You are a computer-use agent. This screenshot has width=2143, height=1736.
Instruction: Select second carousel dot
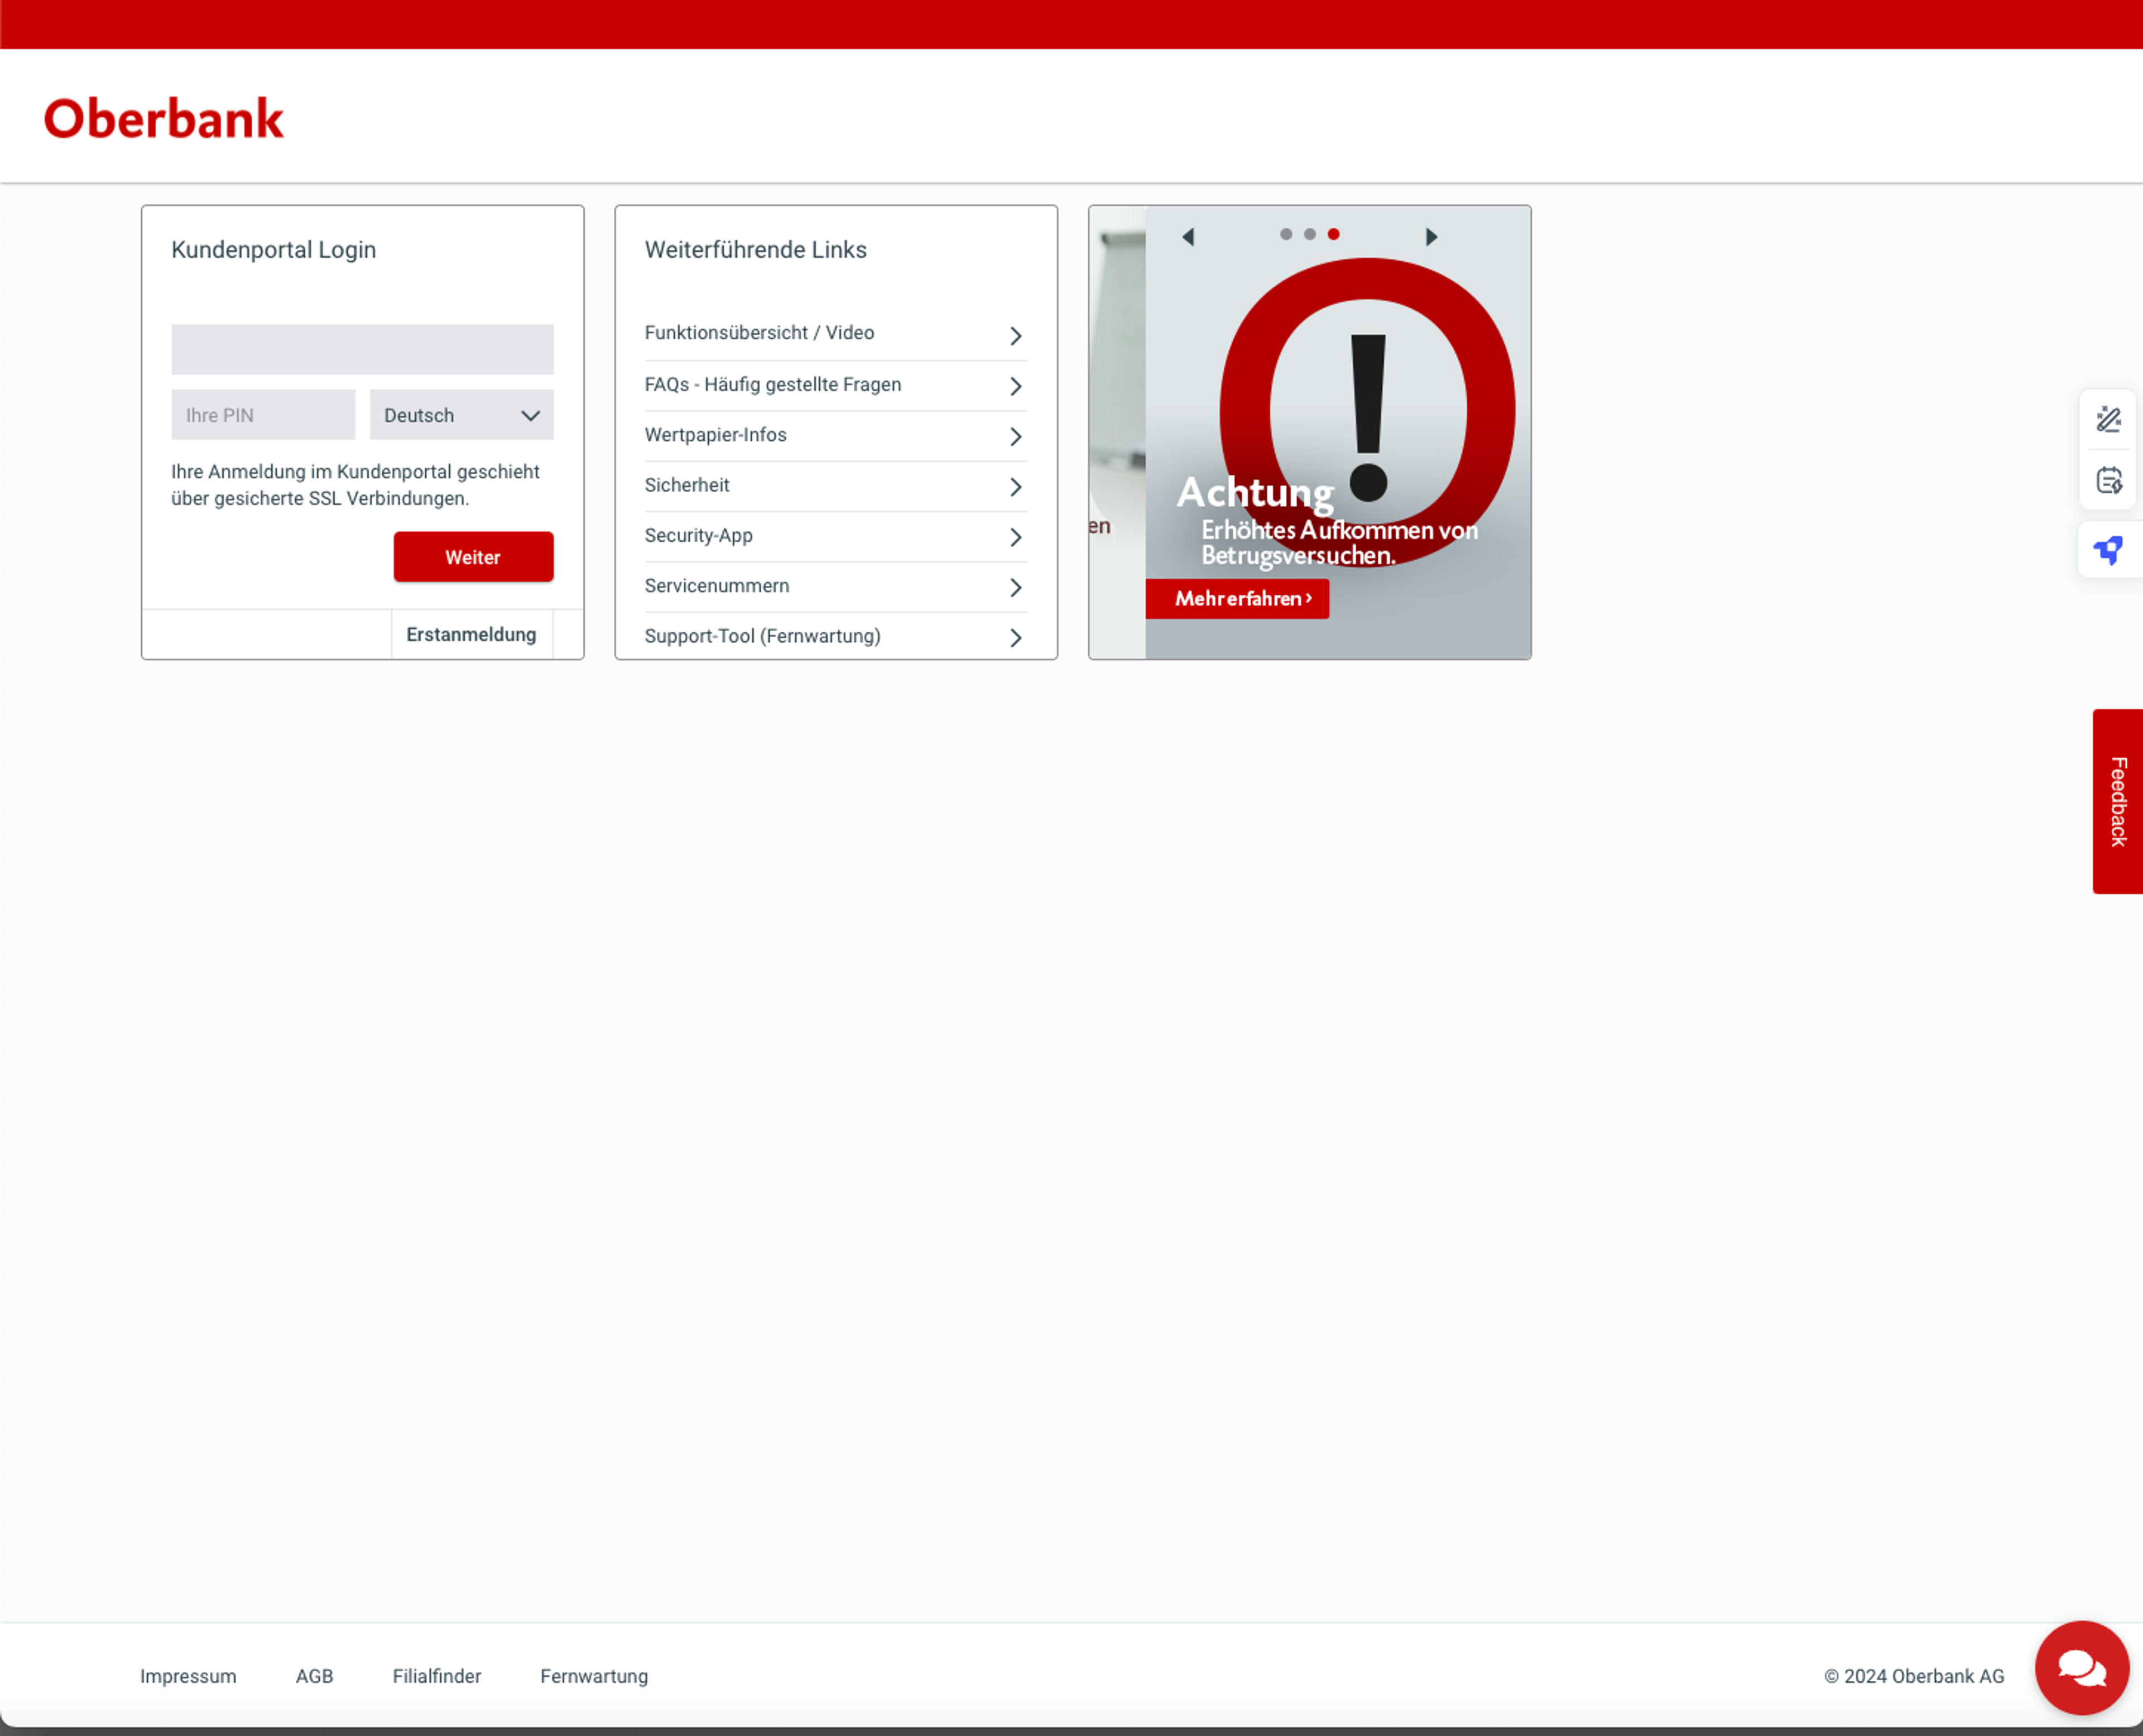pyautogui.click(x=1310, y=234)
